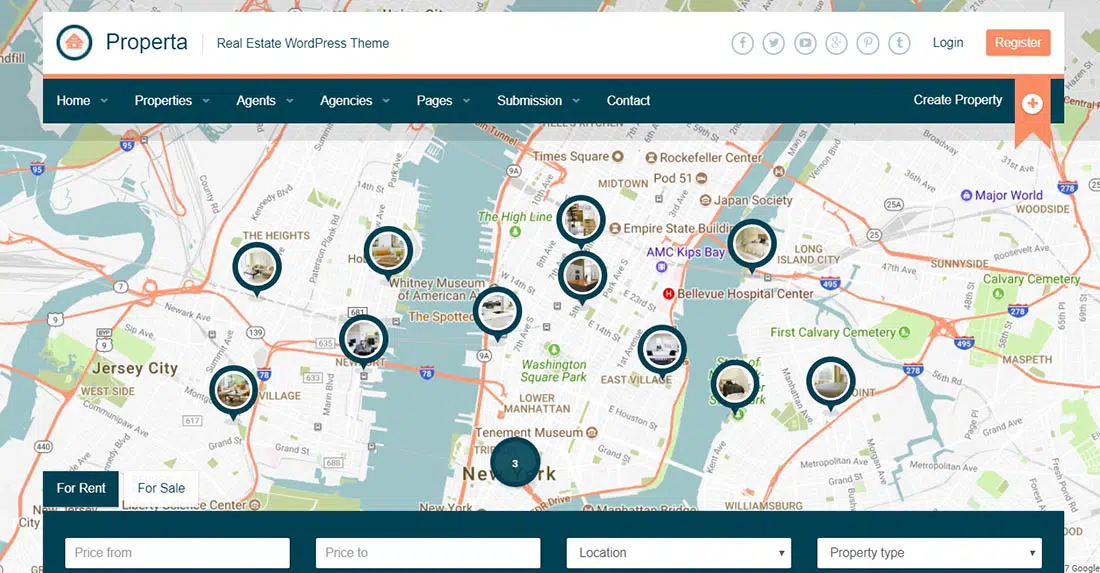This screenshot has height=573, width=1100.
Task: Open the YouTube icon in header
Action: tap(805, 43)
